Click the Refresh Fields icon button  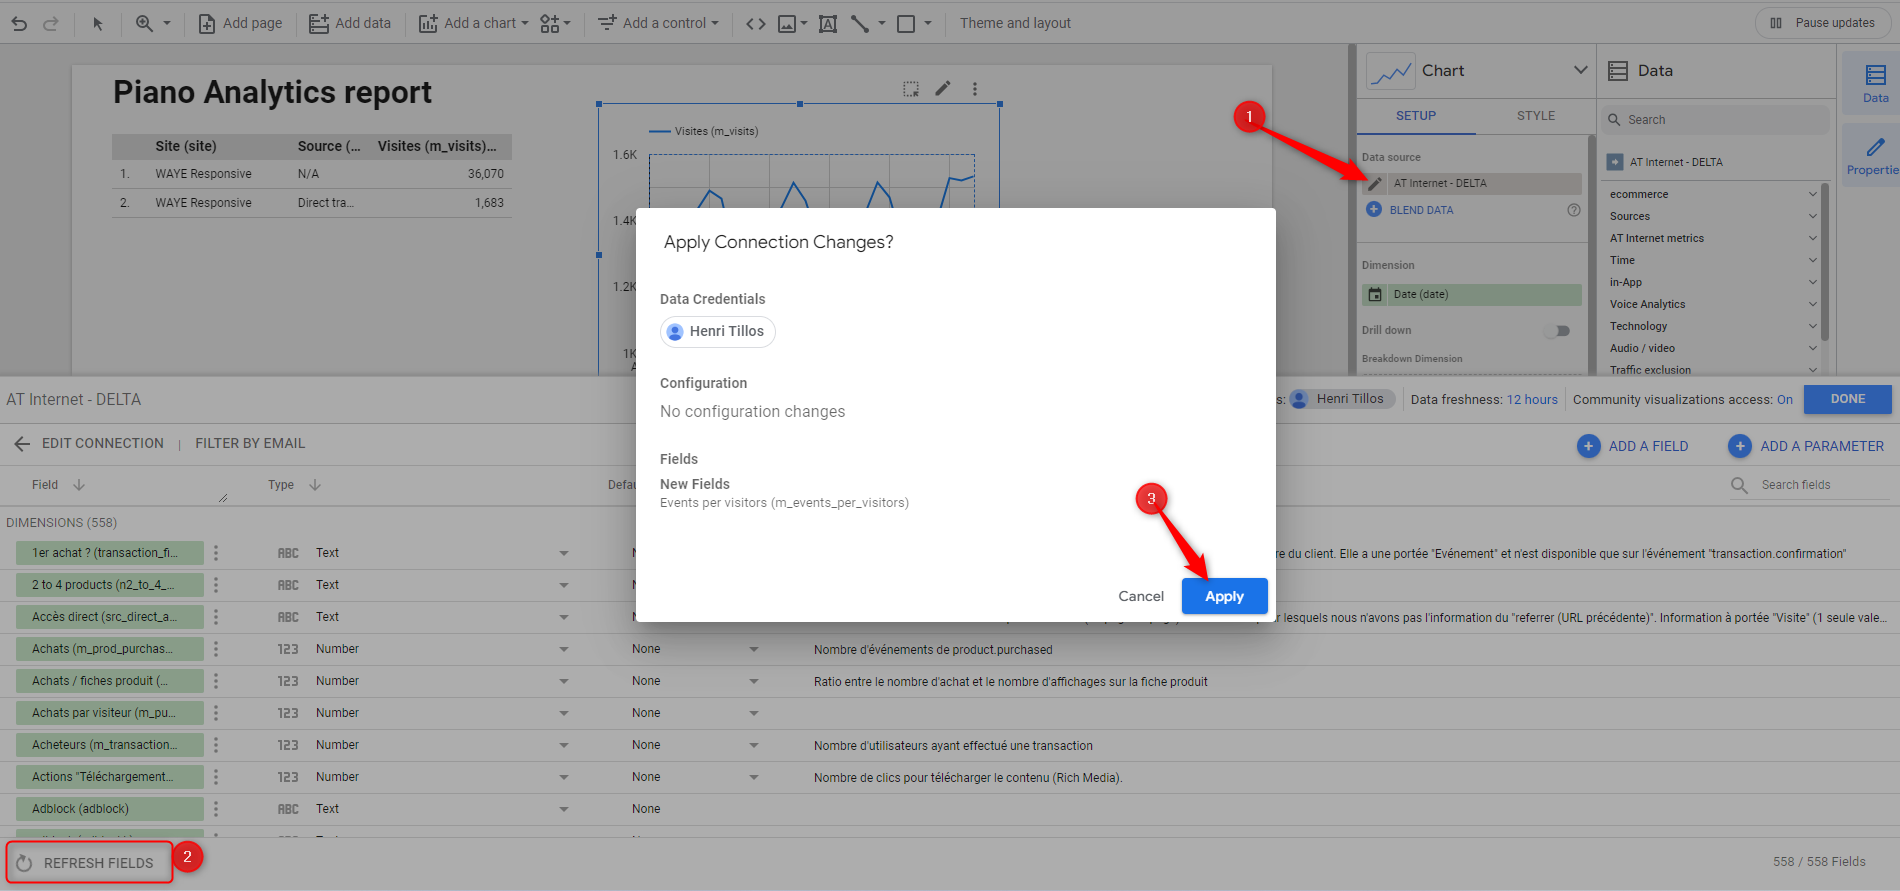(25, 863)
